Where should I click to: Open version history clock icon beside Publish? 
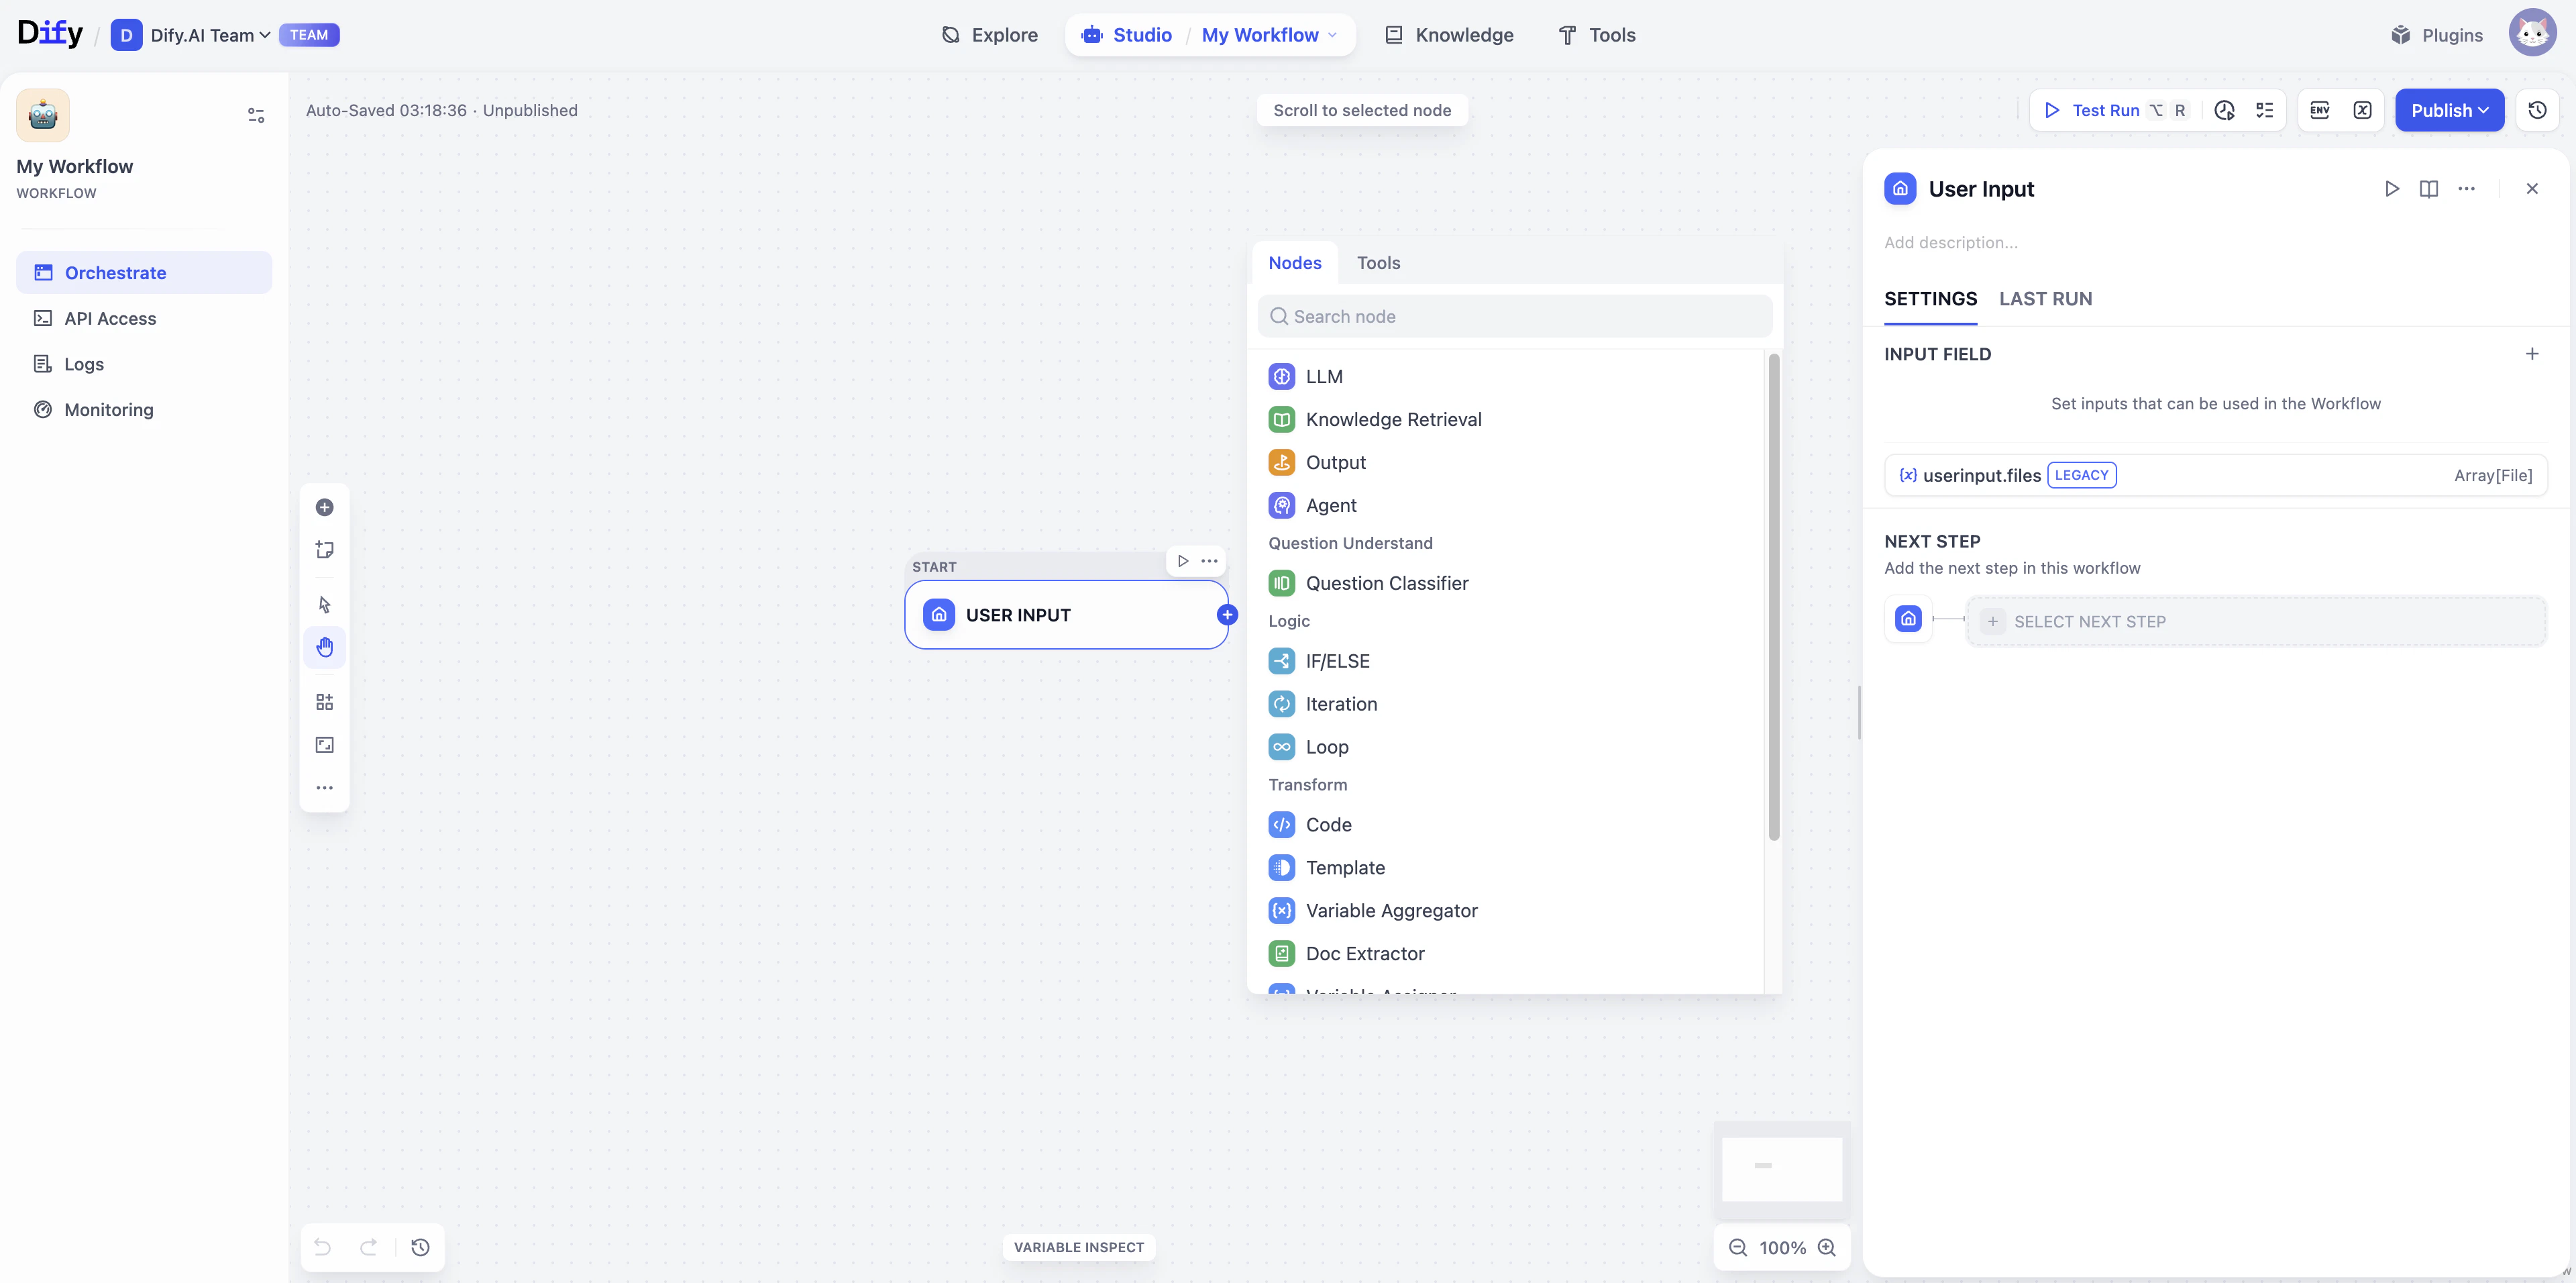point(2537,110)
